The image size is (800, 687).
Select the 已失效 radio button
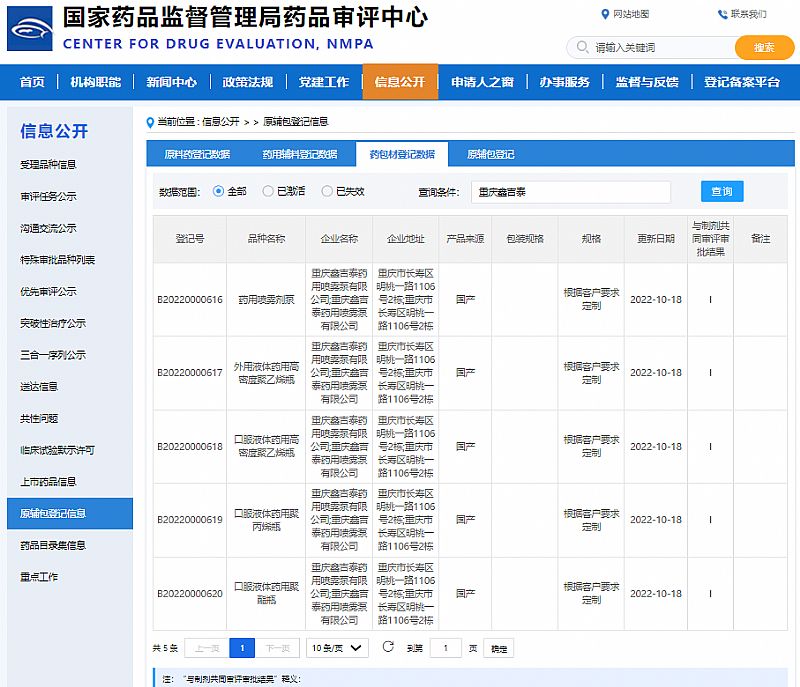click(x=327, y=191)
